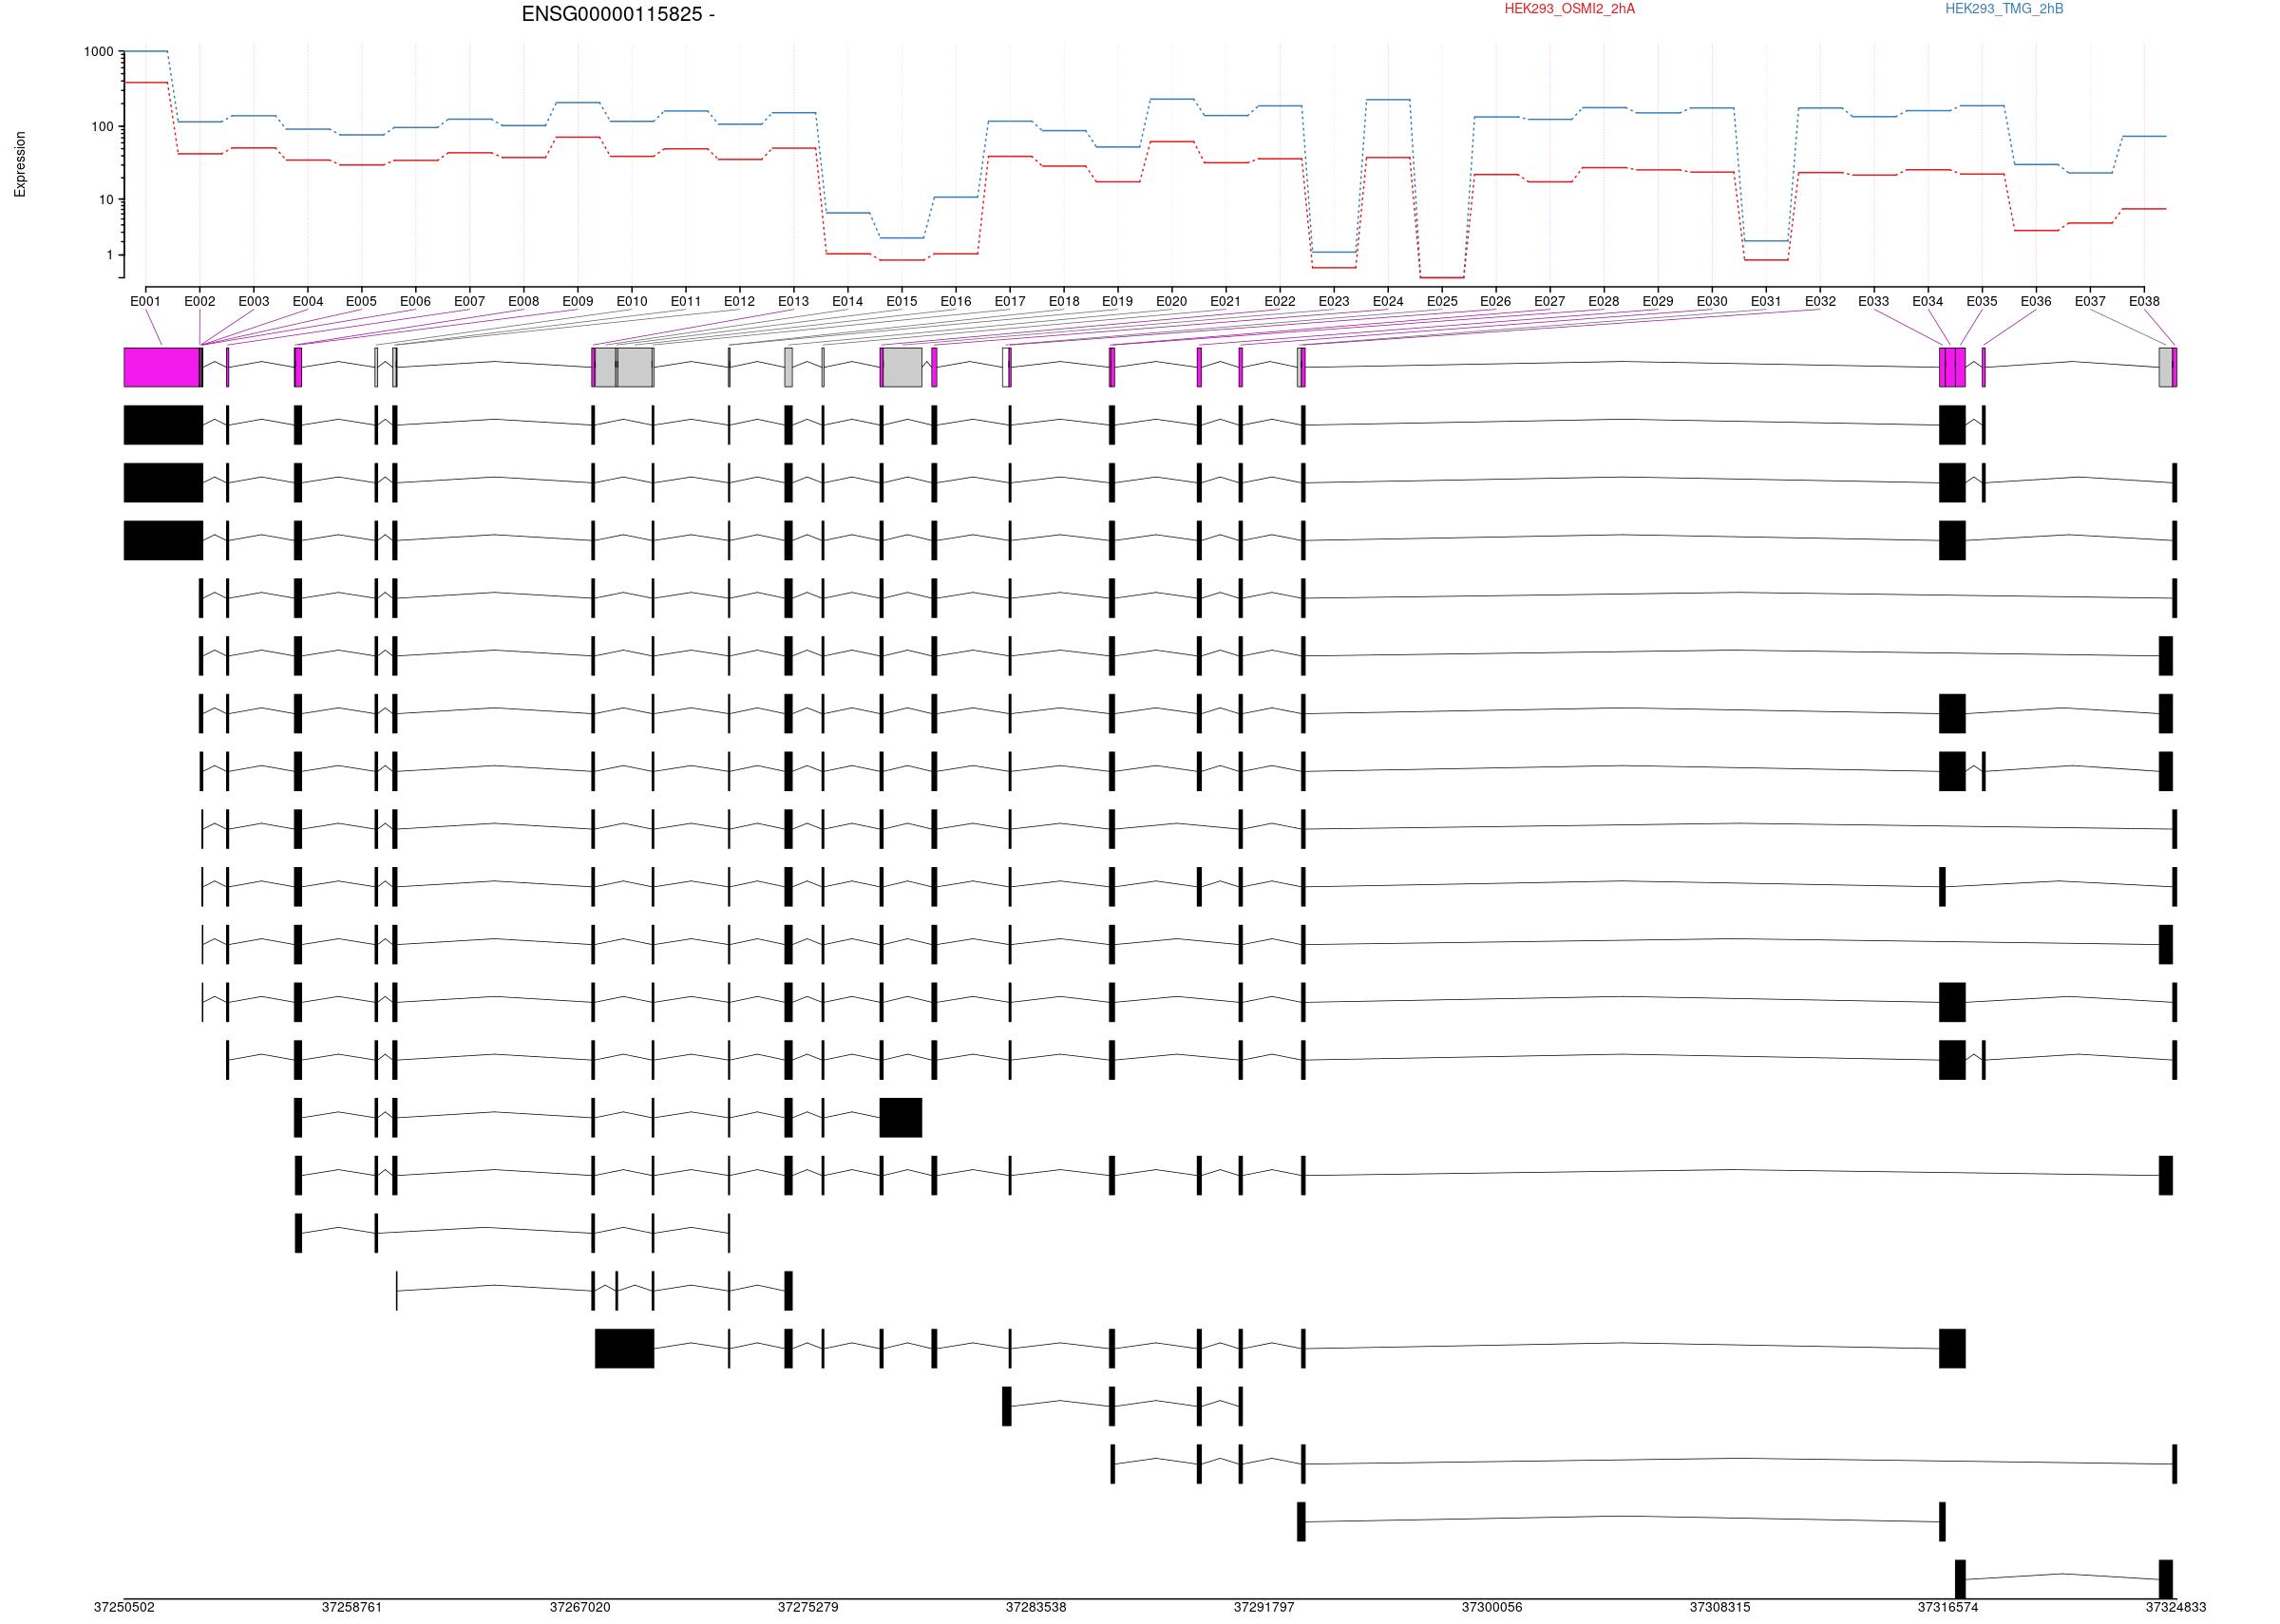Click genomic coordinate 37250502

point(124,1608)
